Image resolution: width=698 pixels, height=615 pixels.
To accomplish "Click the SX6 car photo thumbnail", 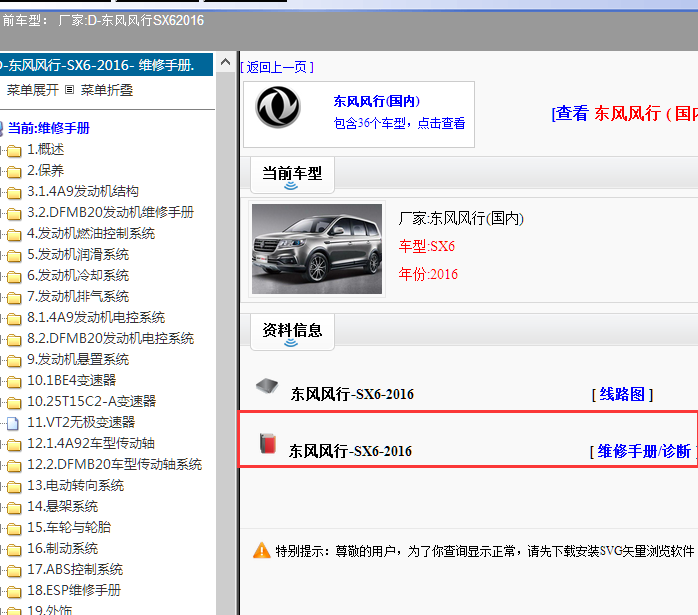I will point(317,249).
